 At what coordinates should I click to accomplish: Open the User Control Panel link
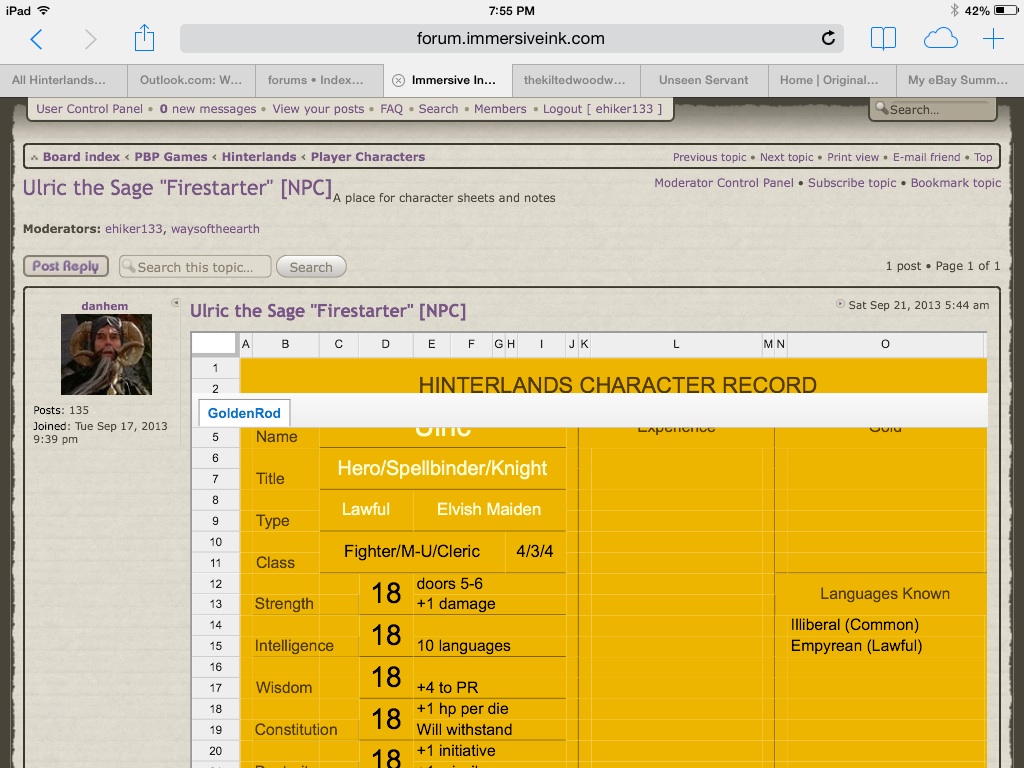pyautogui.click(x=90, y=109)
